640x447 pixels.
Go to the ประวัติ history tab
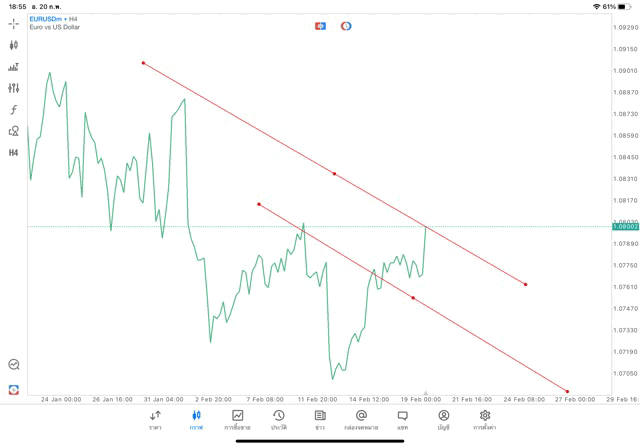click(279, 419)
